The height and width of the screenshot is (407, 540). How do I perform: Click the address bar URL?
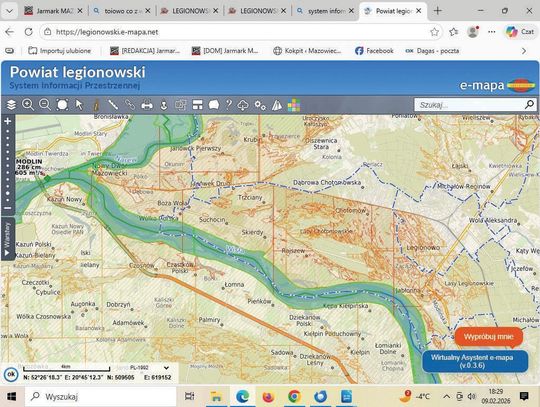click(x=107, y=32)
